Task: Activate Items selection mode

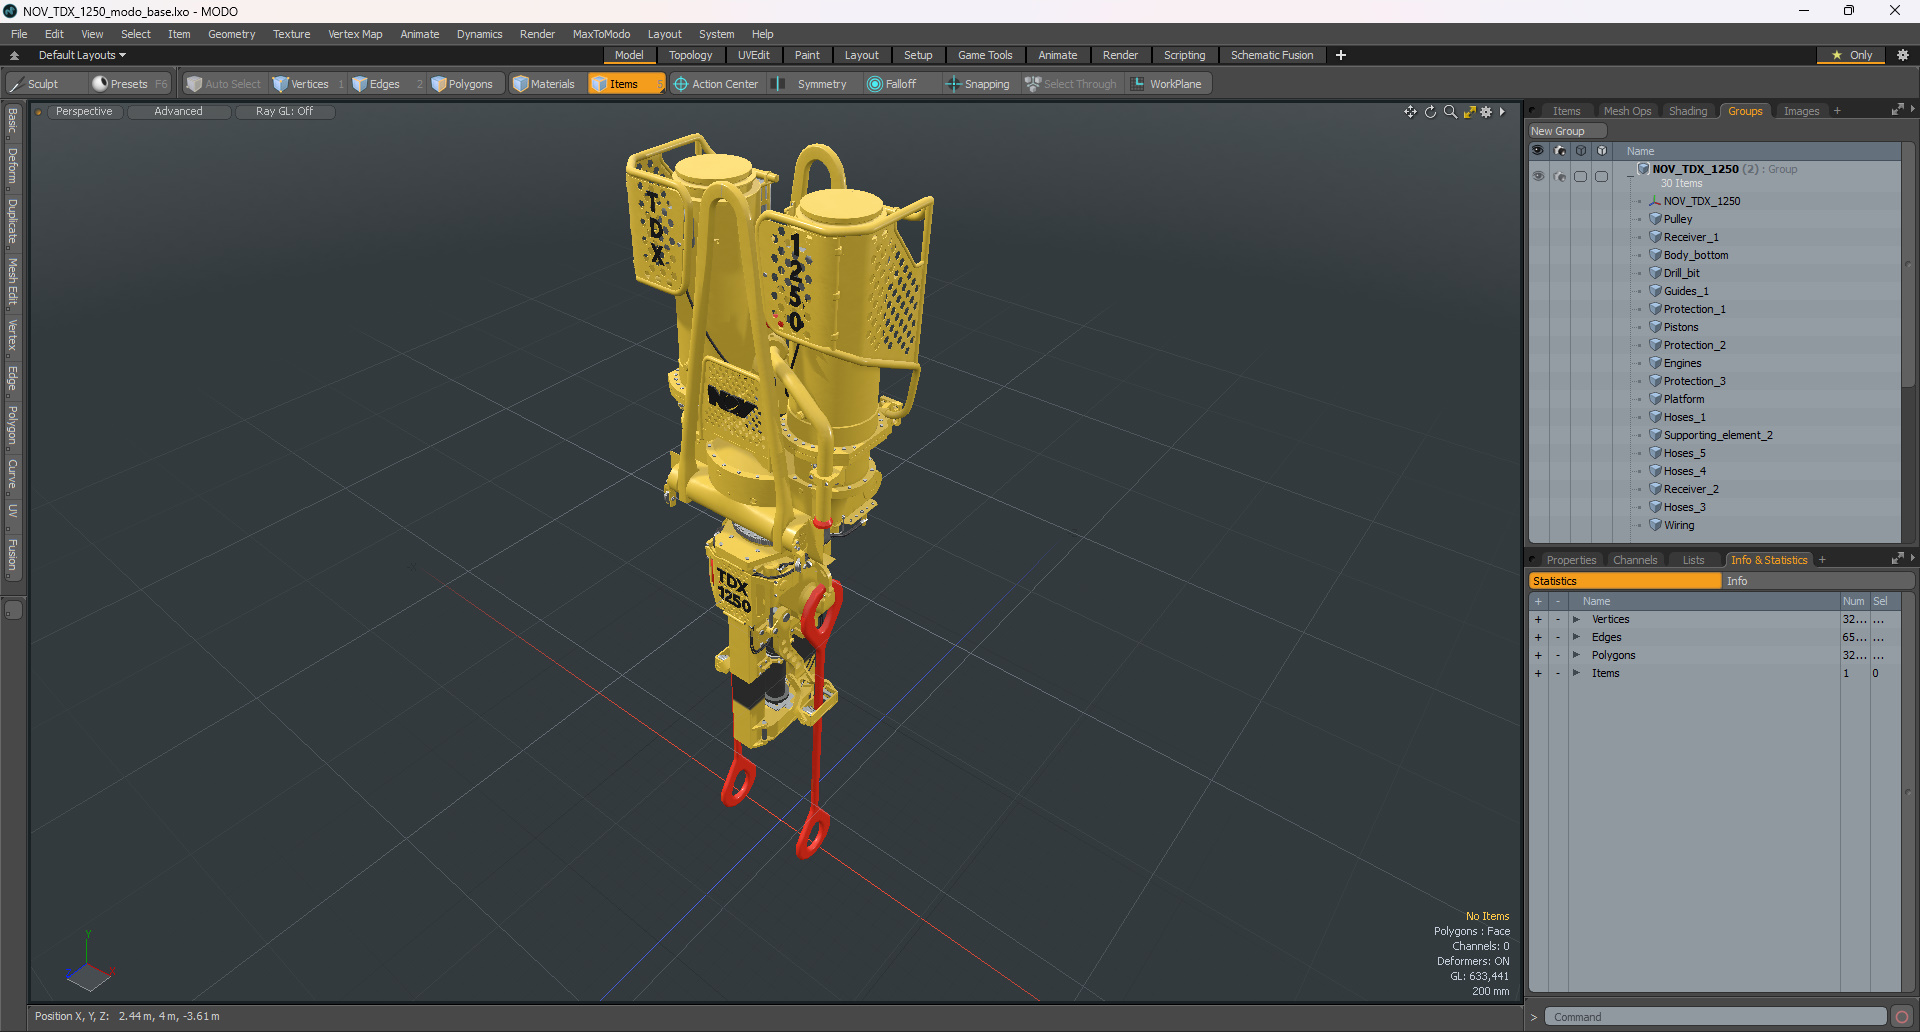Action: [626, 84]
